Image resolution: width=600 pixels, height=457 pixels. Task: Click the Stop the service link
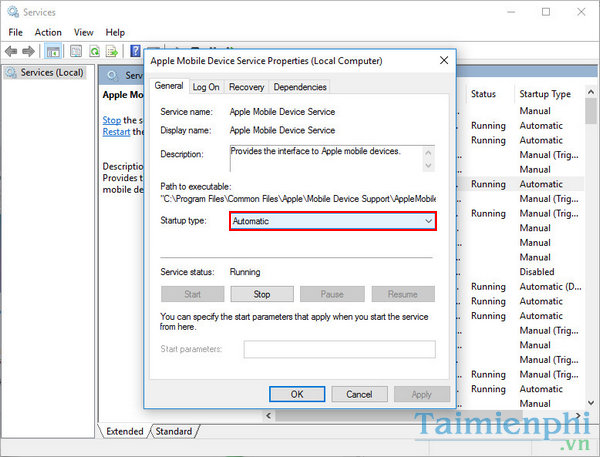(x=111, y=120)
